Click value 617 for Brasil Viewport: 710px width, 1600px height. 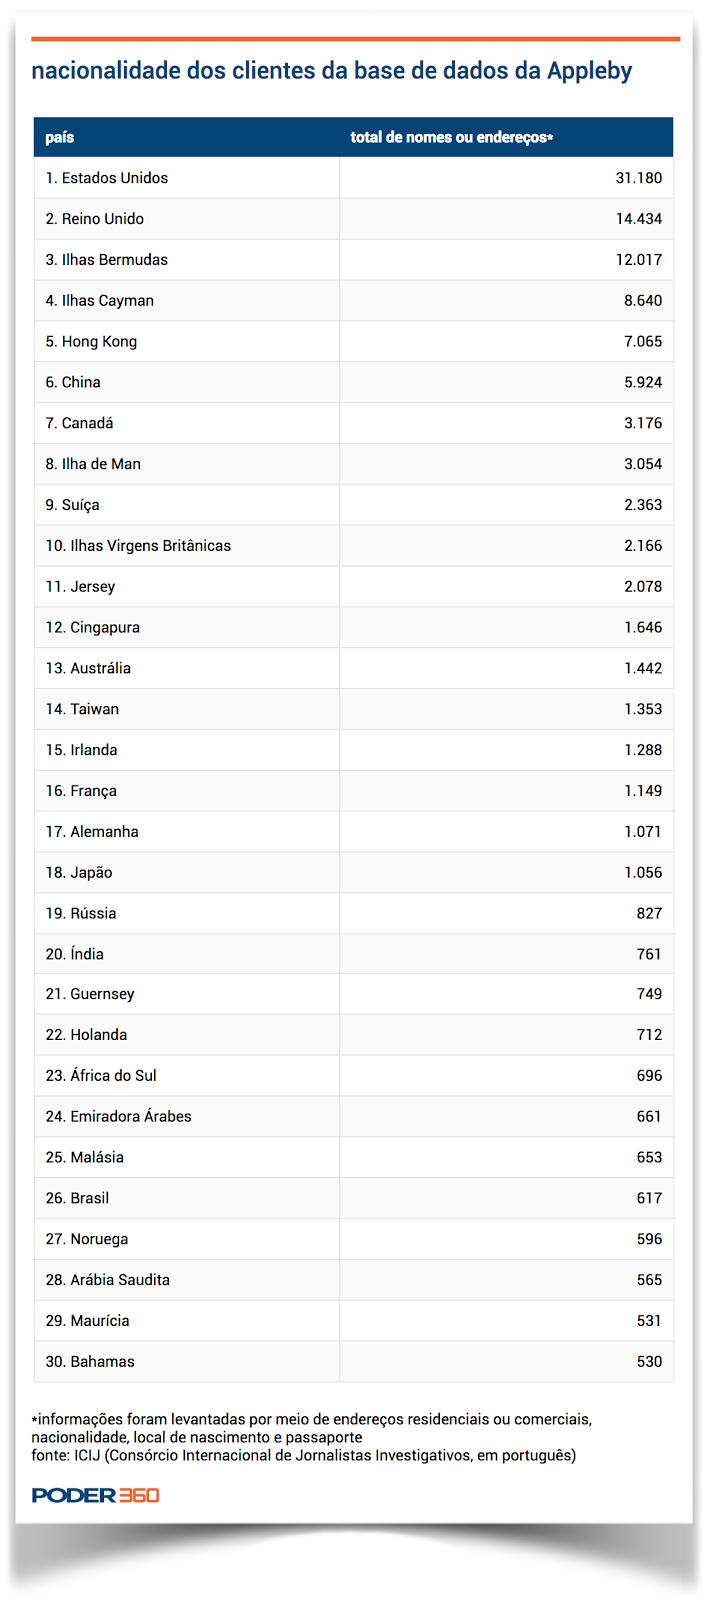649,1198
